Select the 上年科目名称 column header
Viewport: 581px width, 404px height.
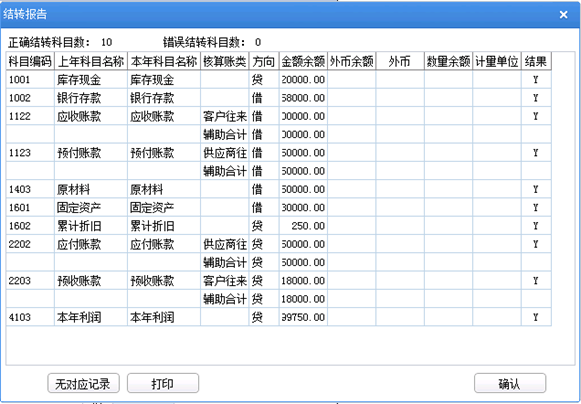[x=91, y=61]
